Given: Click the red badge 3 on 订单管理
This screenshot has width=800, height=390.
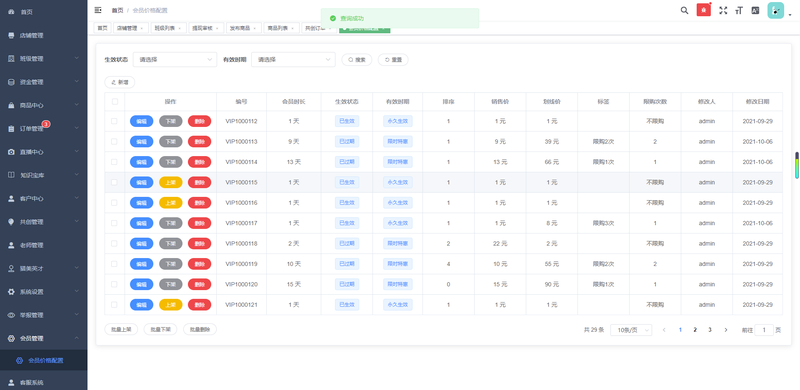Looking at the screenshot, I should click(46, 124).
